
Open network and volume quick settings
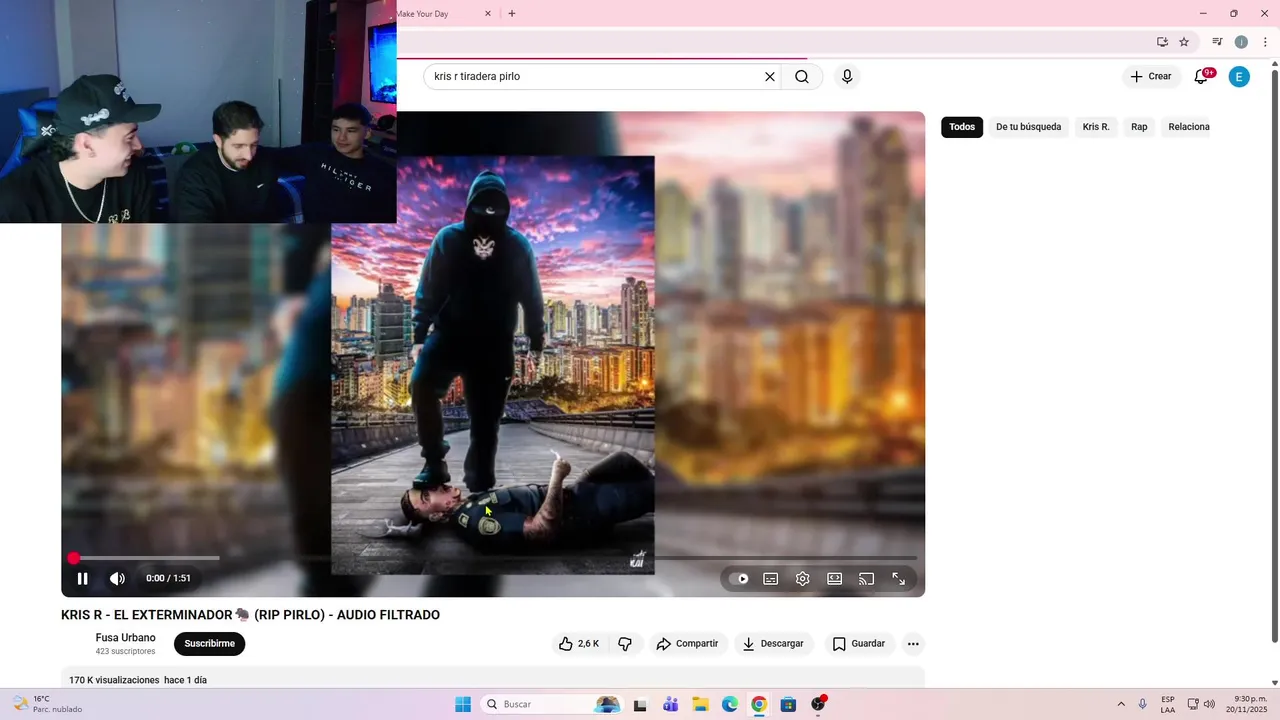point(1201,704)
